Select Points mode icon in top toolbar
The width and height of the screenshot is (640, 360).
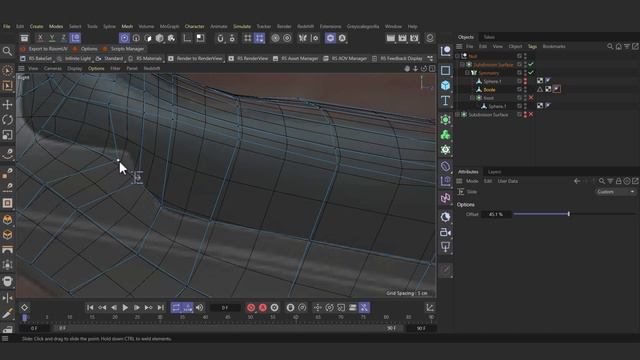click(x=124, y=38)
